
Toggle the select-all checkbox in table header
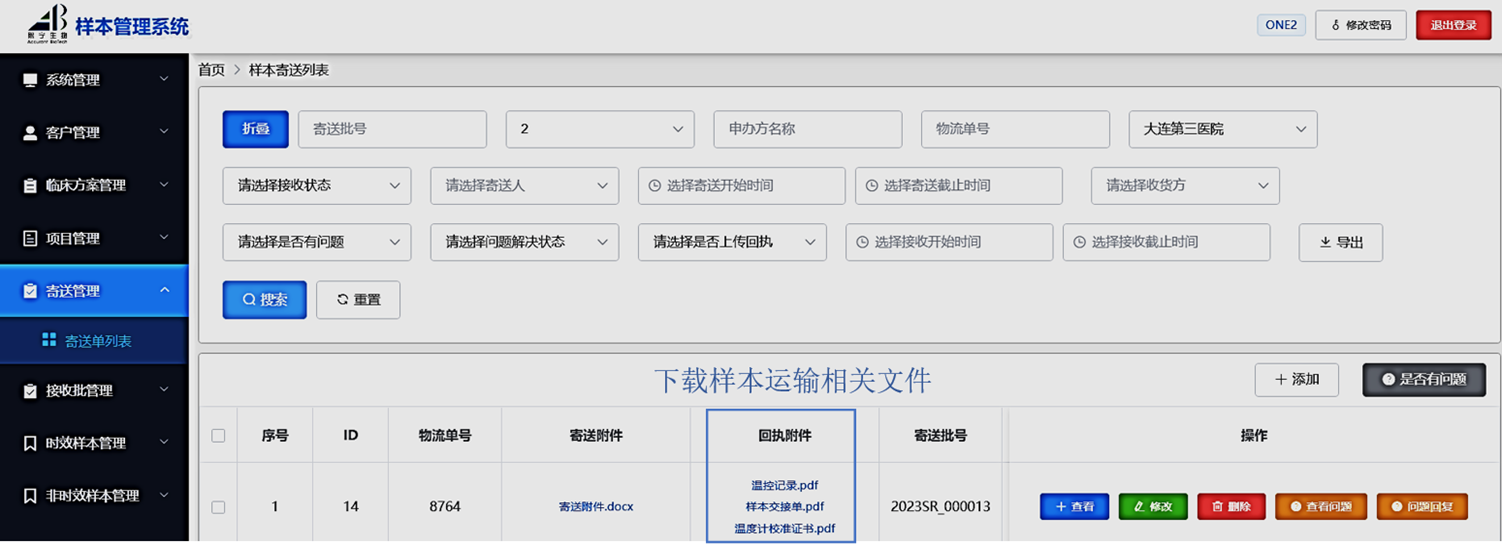tap(218, 435)
